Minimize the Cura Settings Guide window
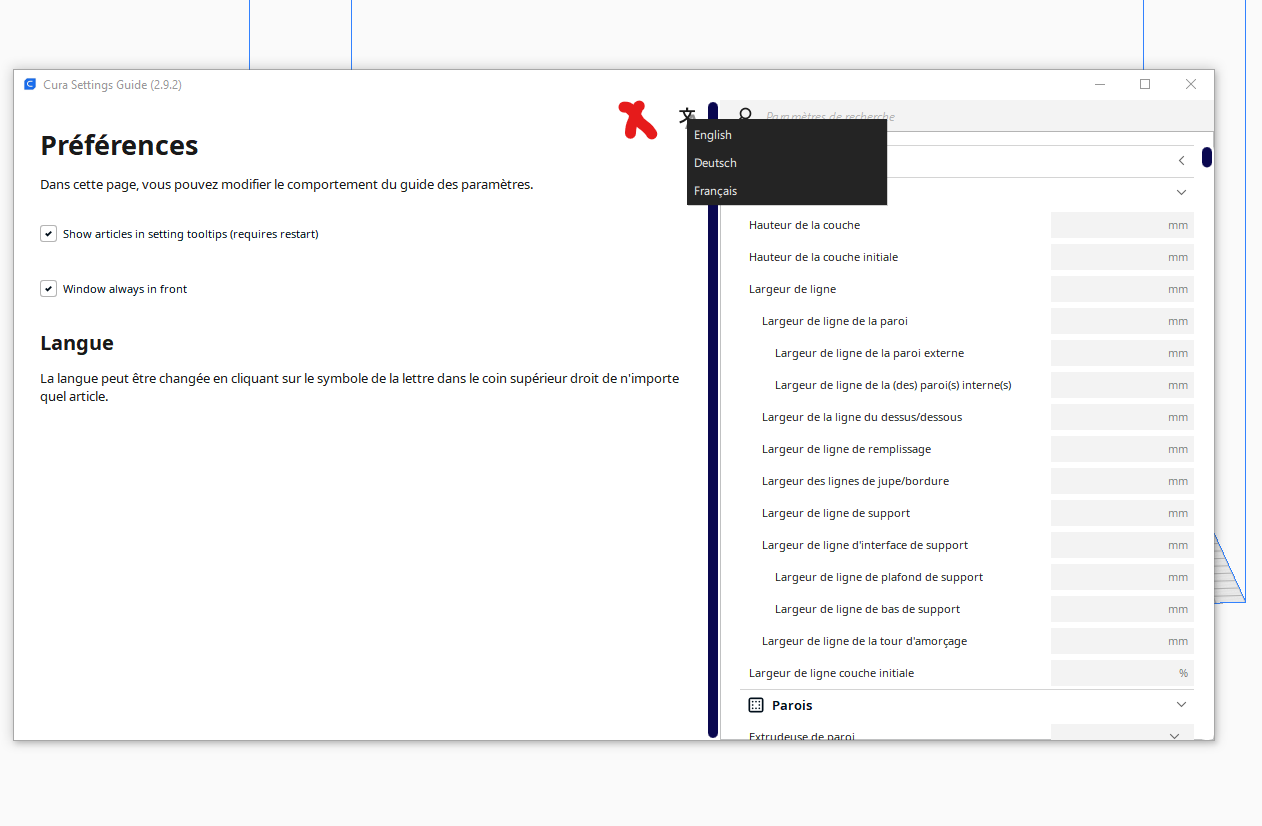Image resolution: width=1262 pixels, height=826 pixels. pos(1099,85)
